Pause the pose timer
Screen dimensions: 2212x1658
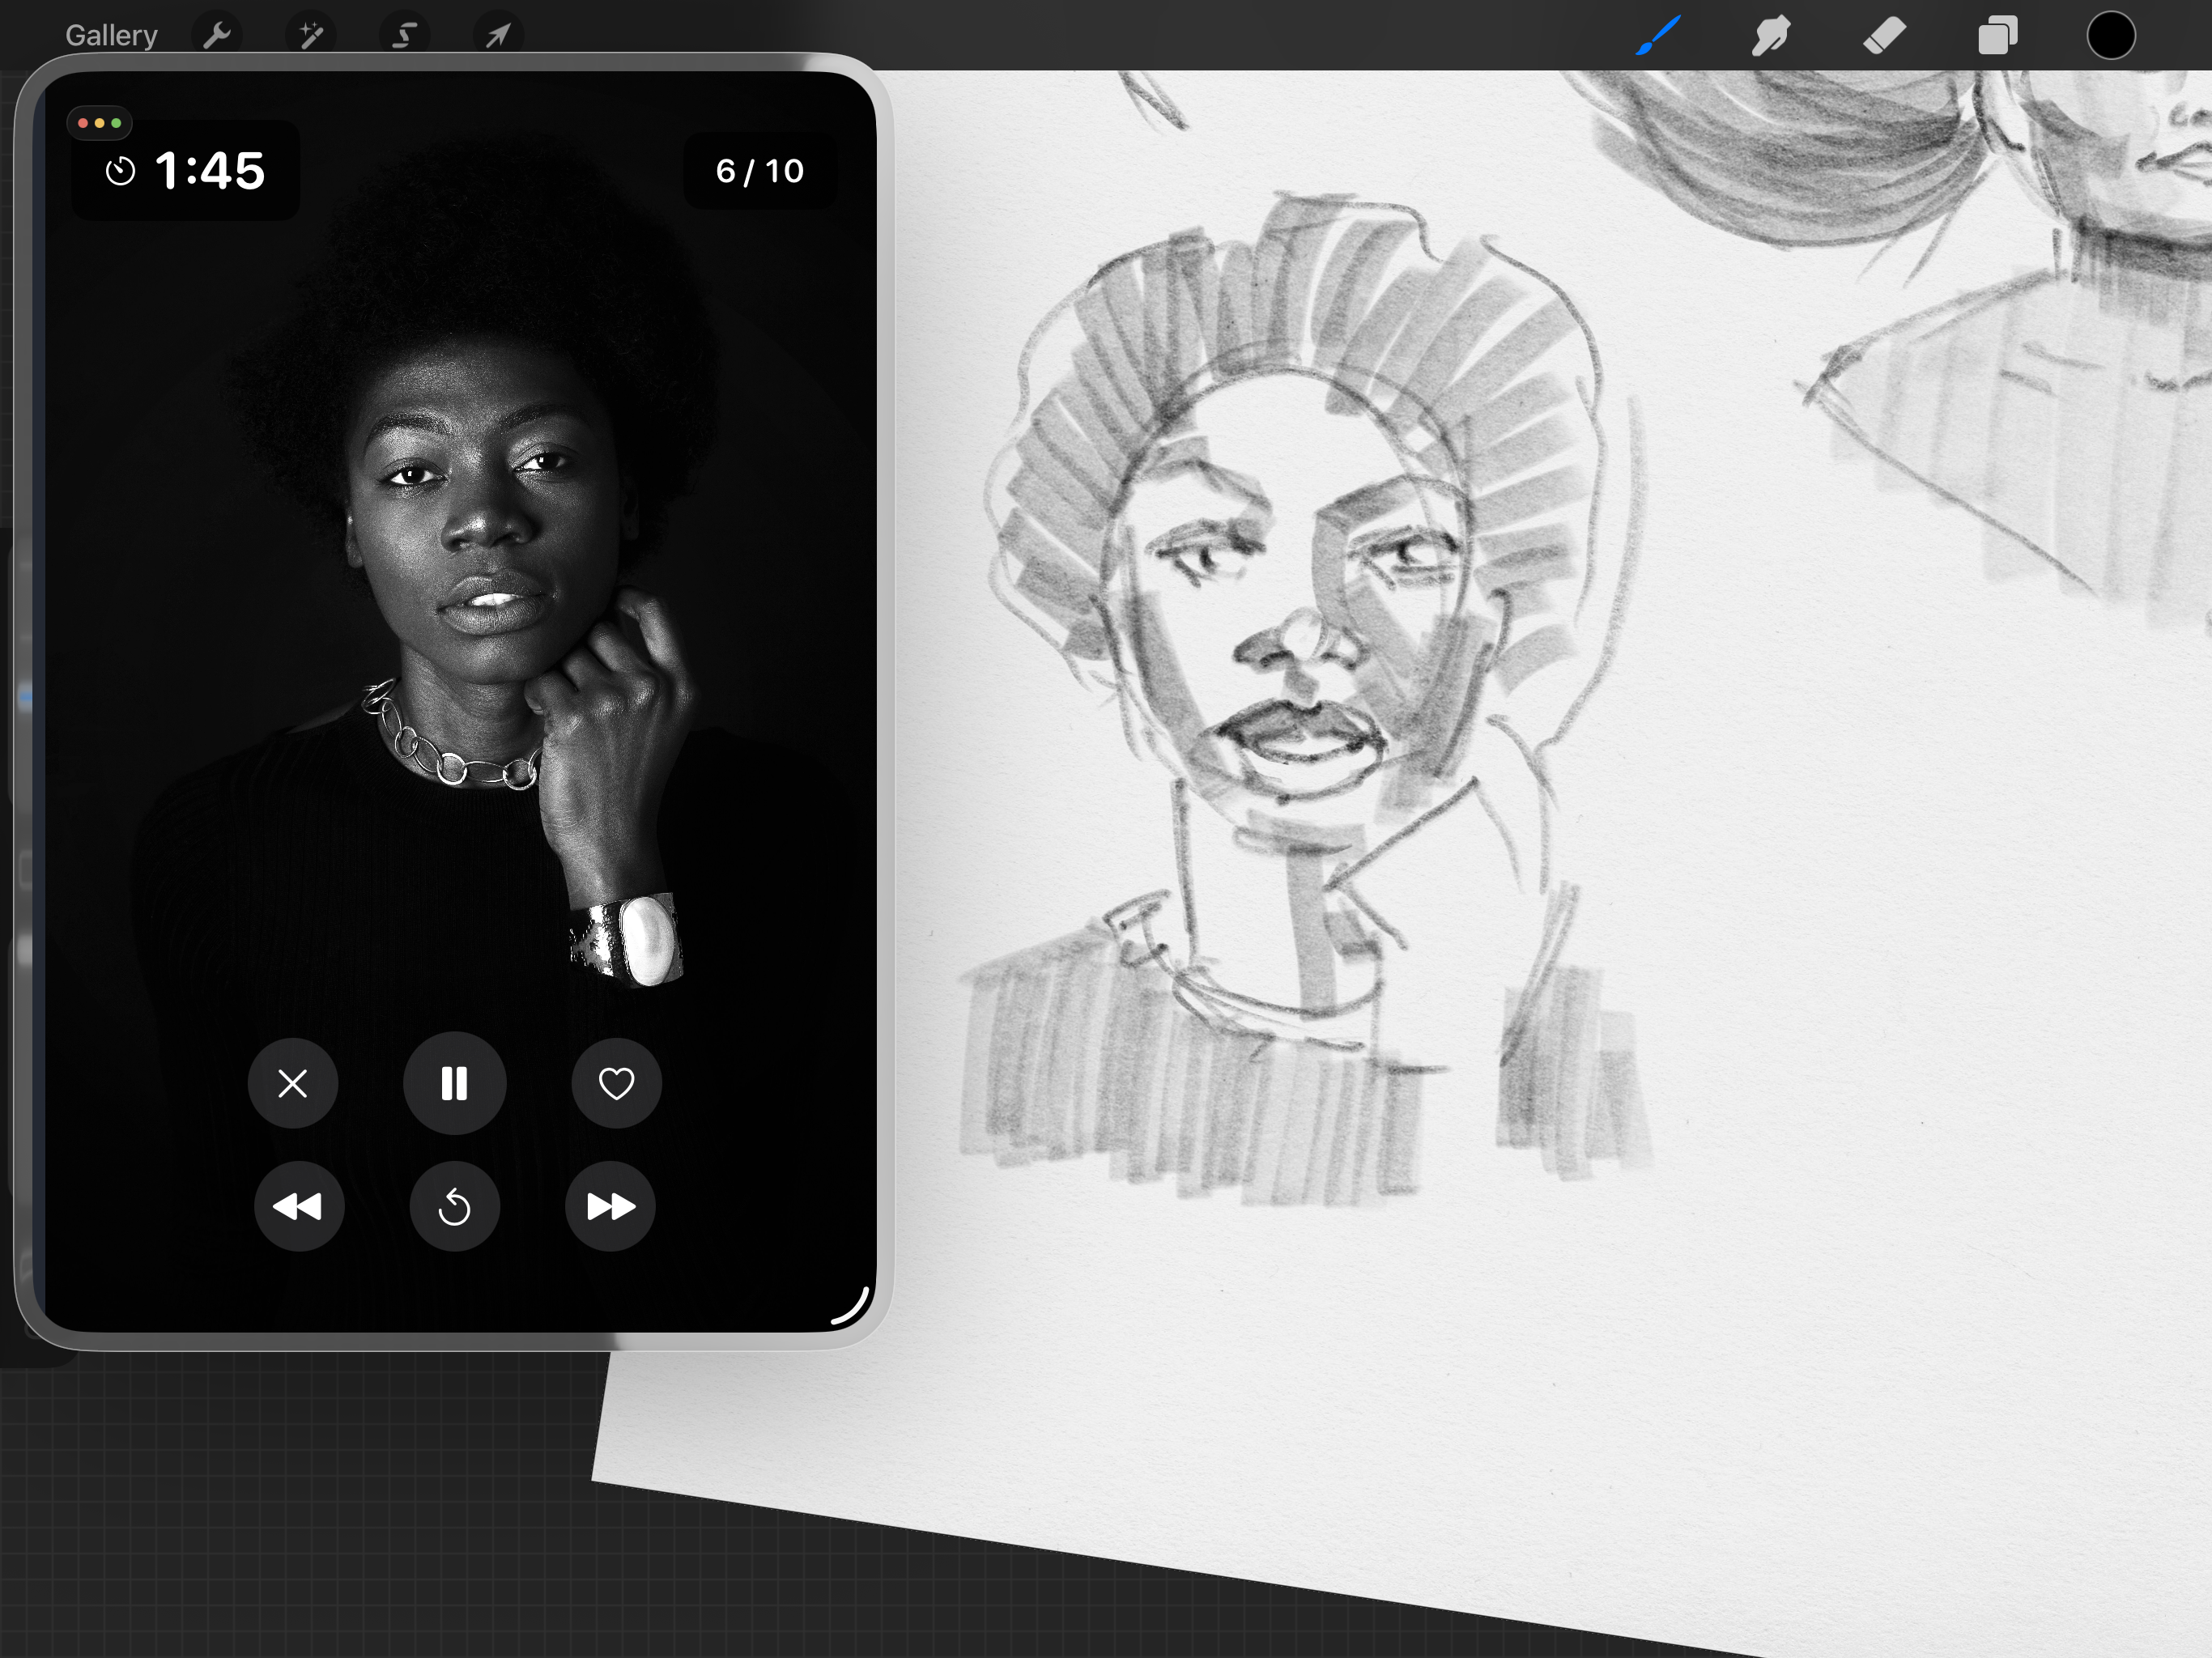(455, 1084)
